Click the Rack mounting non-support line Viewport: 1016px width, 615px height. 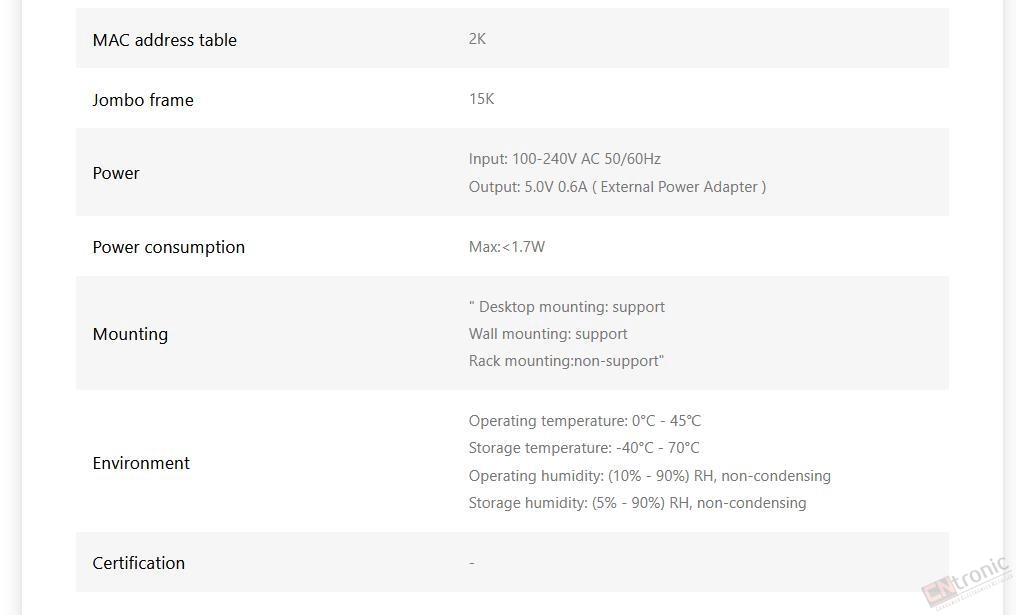[566, 361]
